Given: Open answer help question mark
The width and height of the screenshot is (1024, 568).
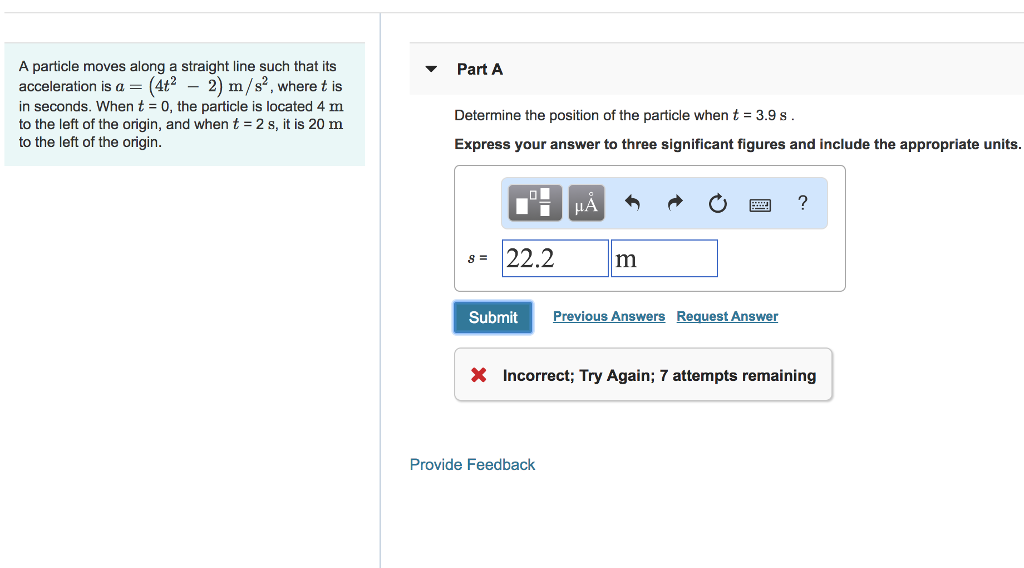Looking at the screenshot, I should pos(802,203).
